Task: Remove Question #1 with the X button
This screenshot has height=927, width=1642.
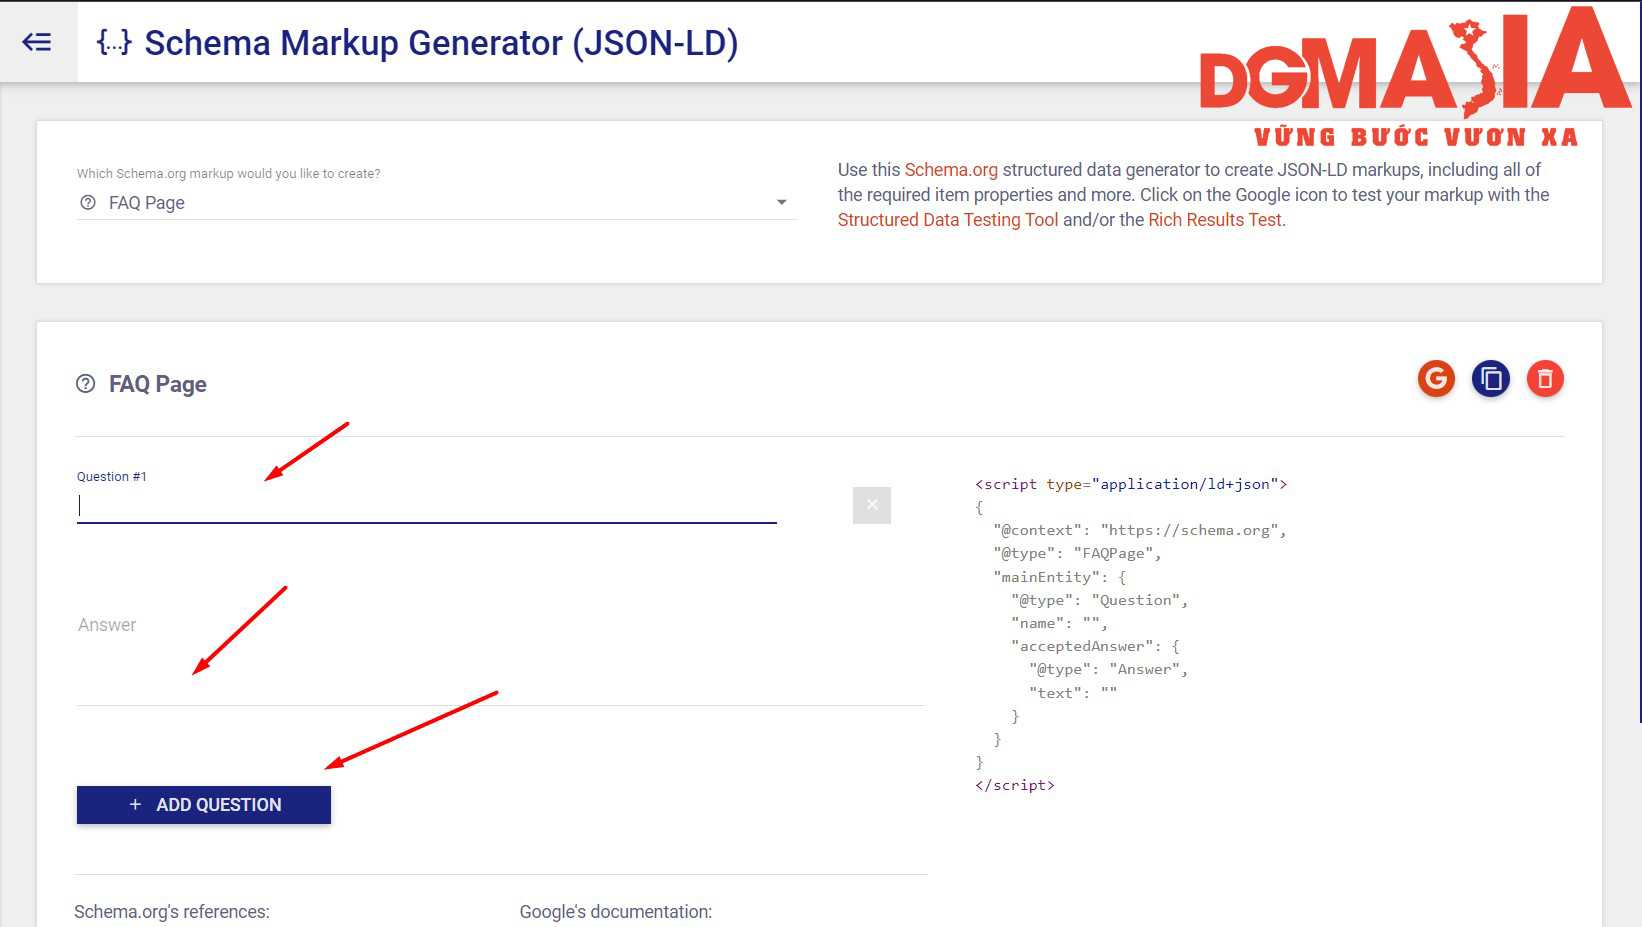Action: 872,505
